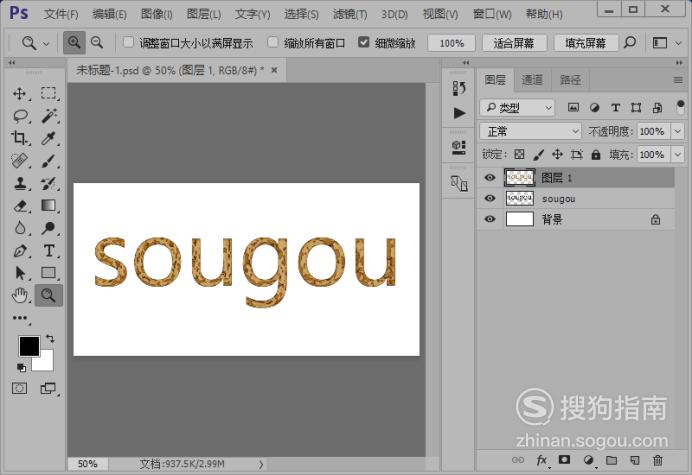This screenshot has height=475, width=692.
Task: Toggle lock transparent pixels
Action: coord(519,154)
